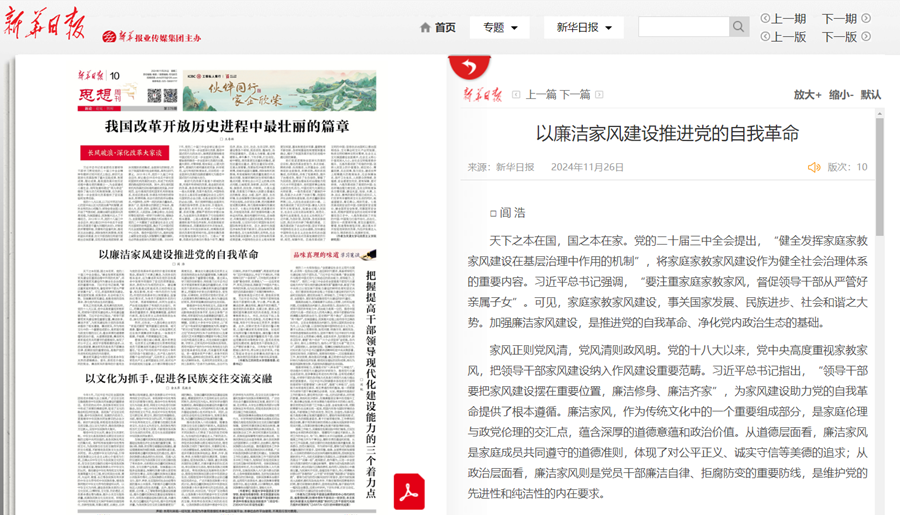Go to previous page 上一版
The image size is (900, 515).
pos(783,37)
